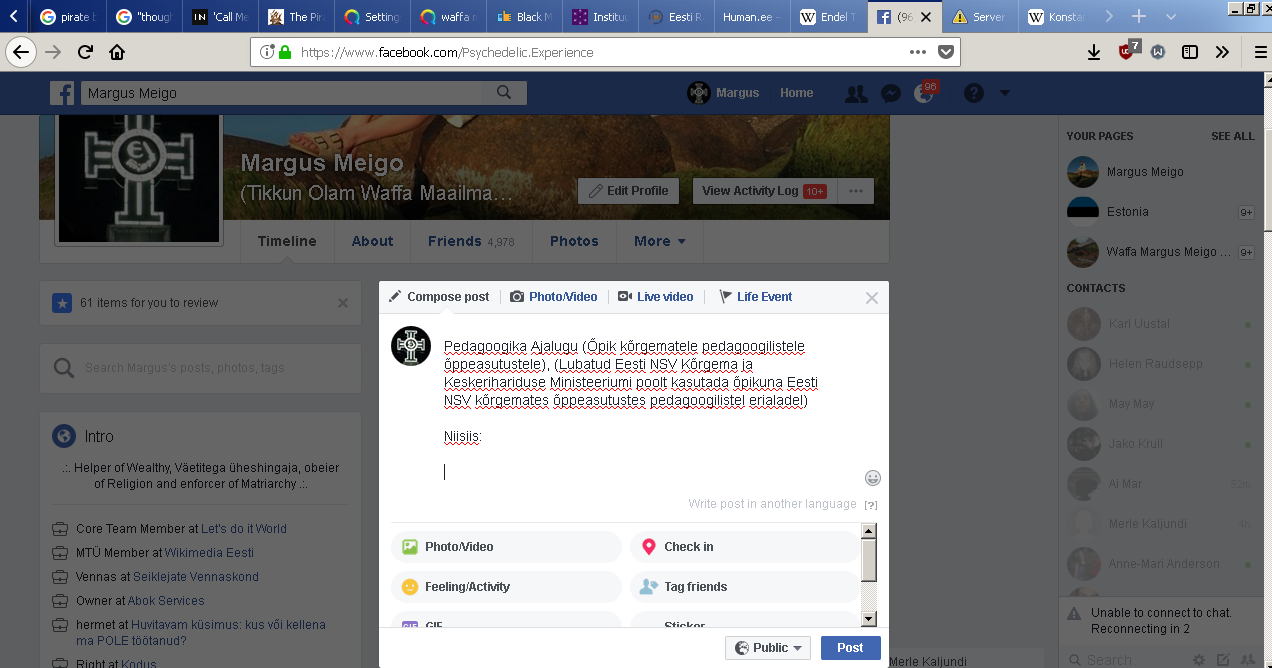Reload the page with the refresh icon
The image size is (1272, 668).
click(86, 52)
